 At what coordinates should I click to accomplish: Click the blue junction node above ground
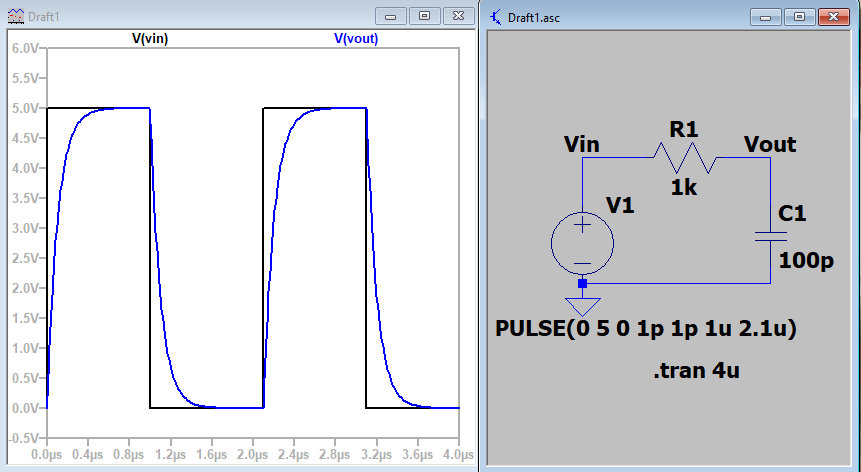click(x=582, y=283)
